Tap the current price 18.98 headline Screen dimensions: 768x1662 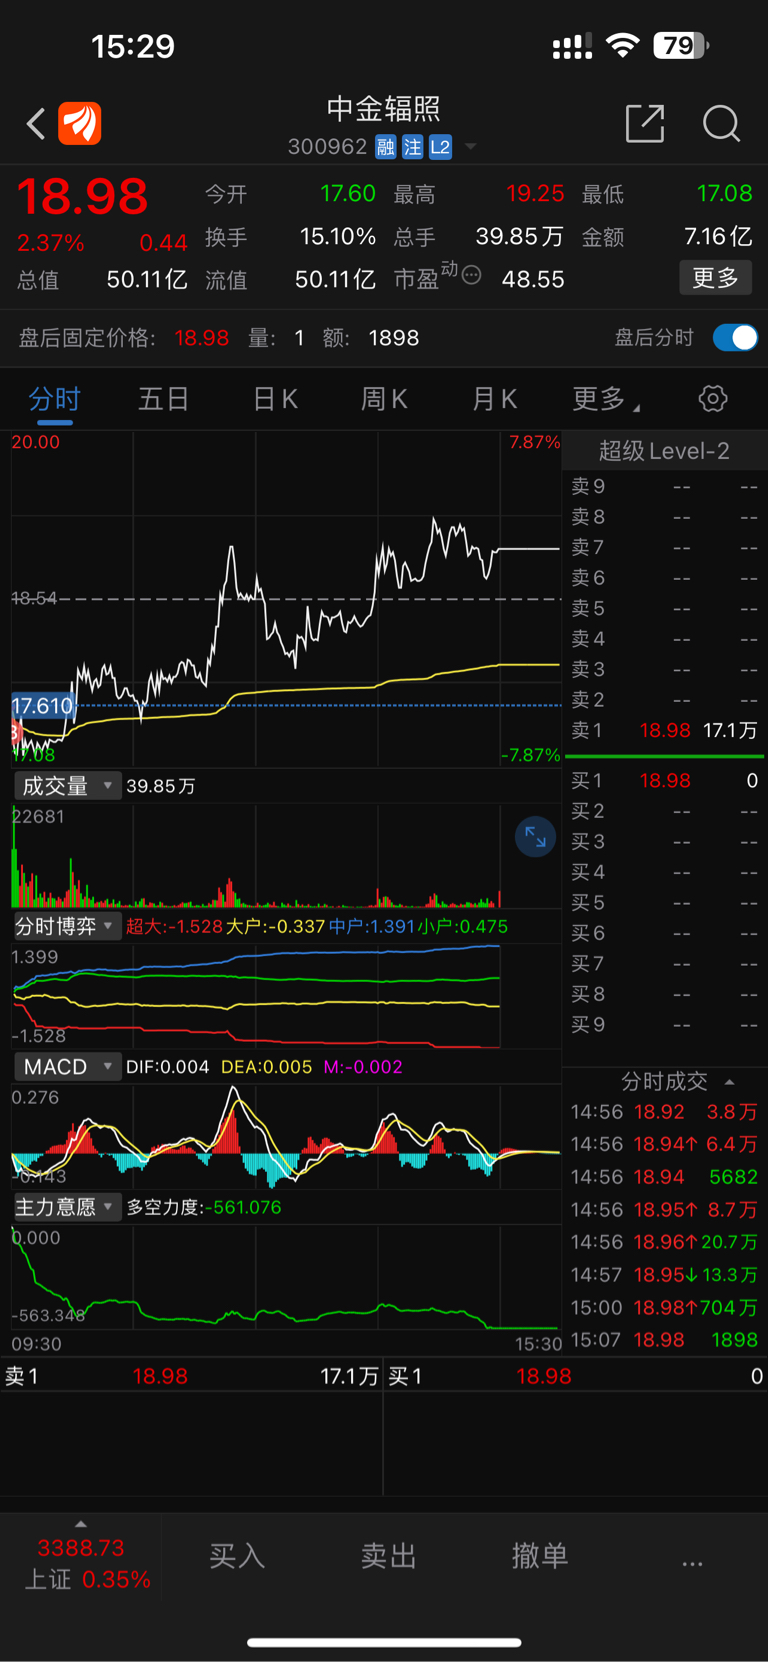[82, 196]
